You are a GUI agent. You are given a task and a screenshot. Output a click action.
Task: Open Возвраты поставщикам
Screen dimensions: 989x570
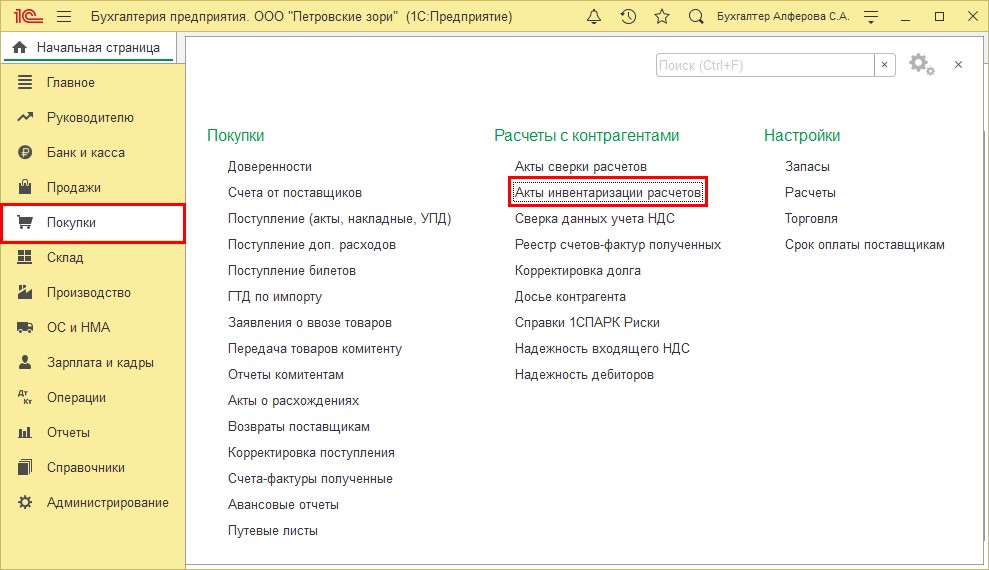(299, 426)
